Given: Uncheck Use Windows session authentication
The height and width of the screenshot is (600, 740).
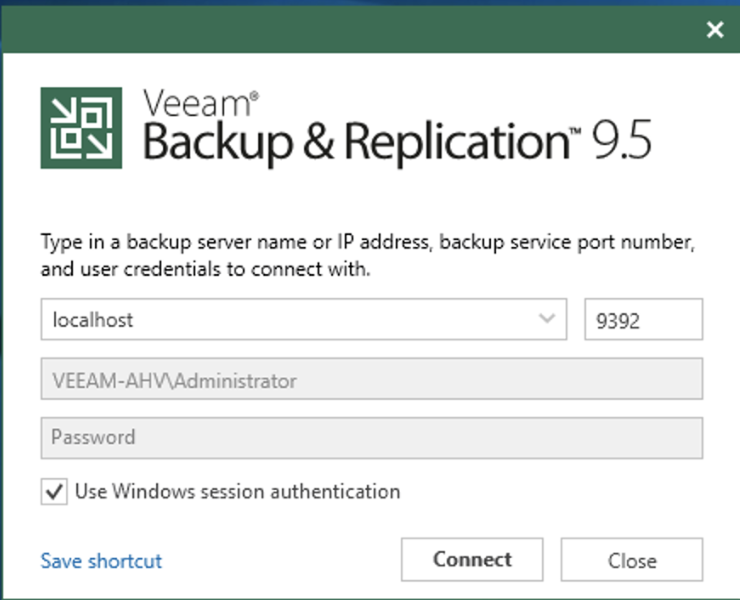Looking at the screenshot, I should pos(54,491).
